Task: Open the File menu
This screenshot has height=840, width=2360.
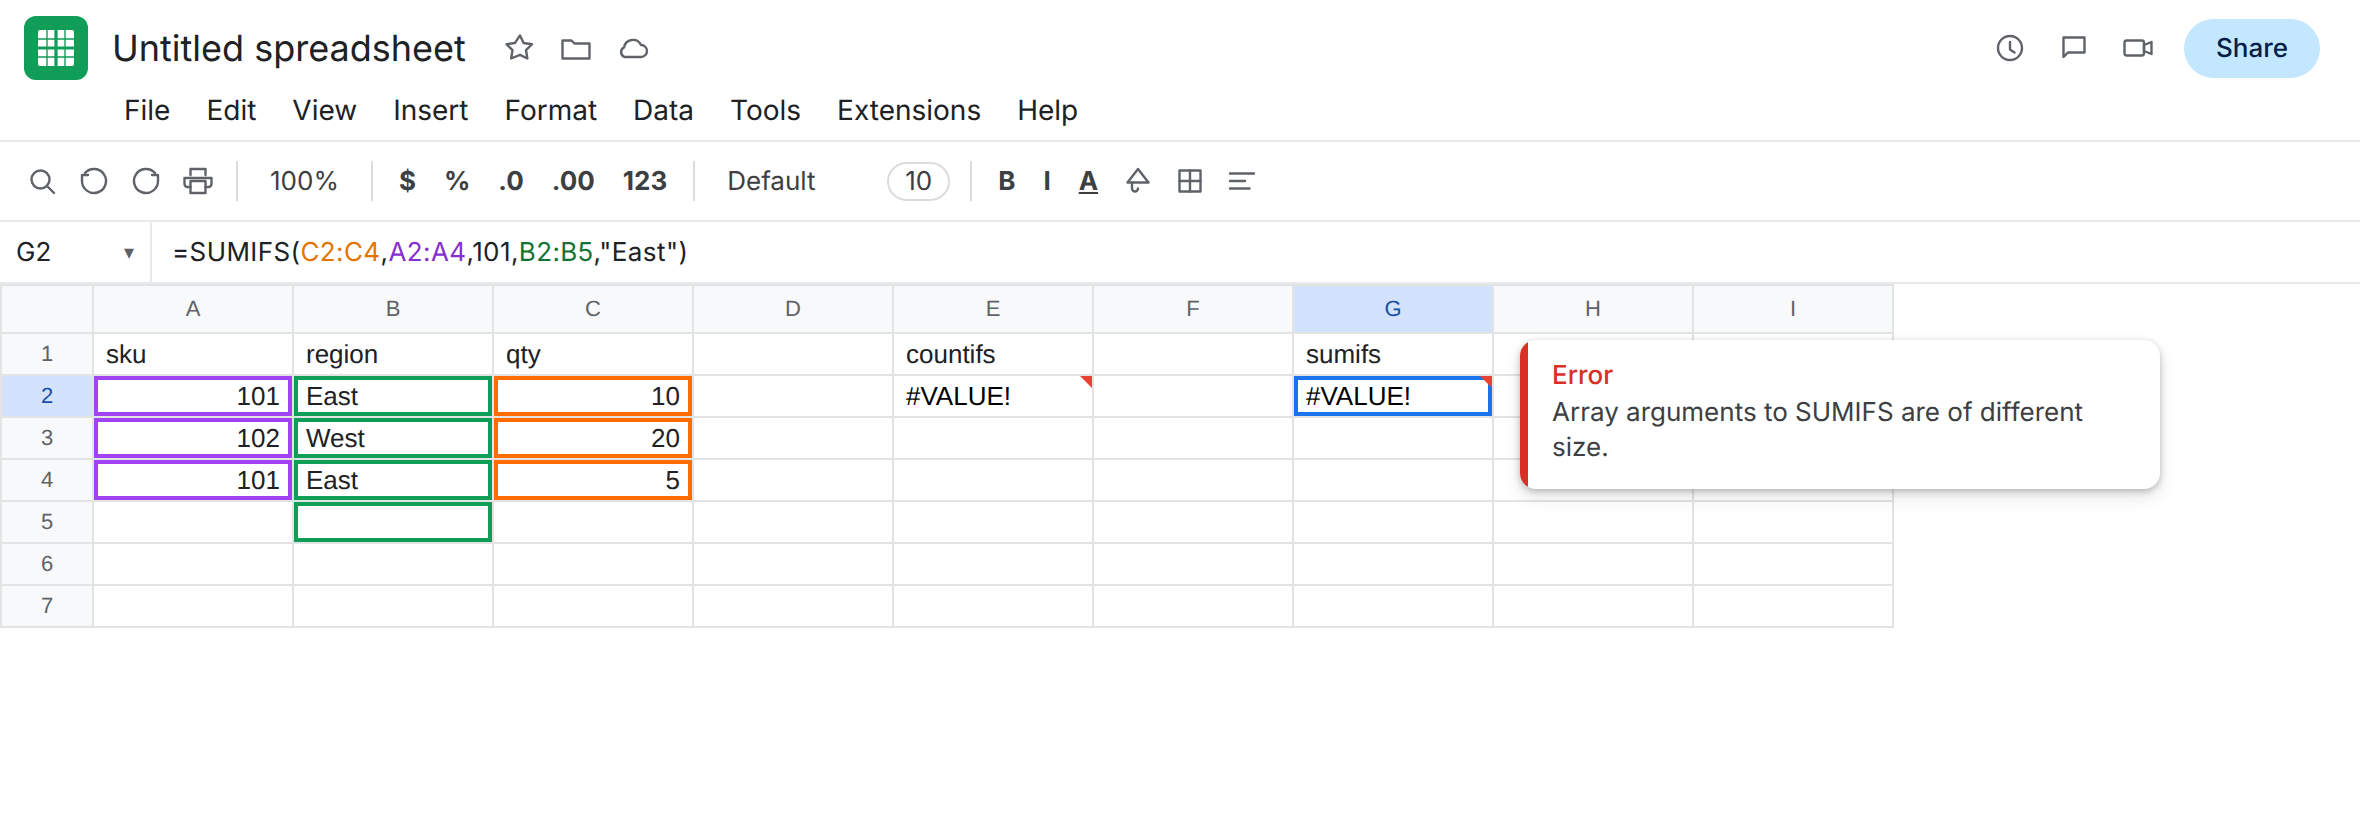Action: [147, 110]
